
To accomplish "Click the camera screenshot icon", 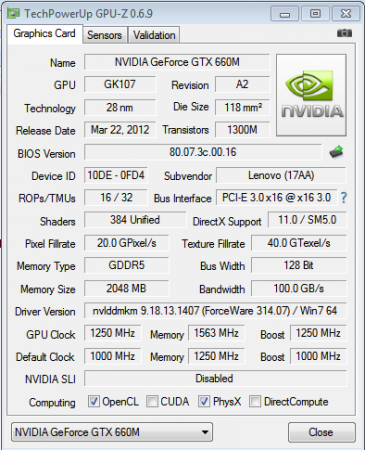I will pos(344,33).
